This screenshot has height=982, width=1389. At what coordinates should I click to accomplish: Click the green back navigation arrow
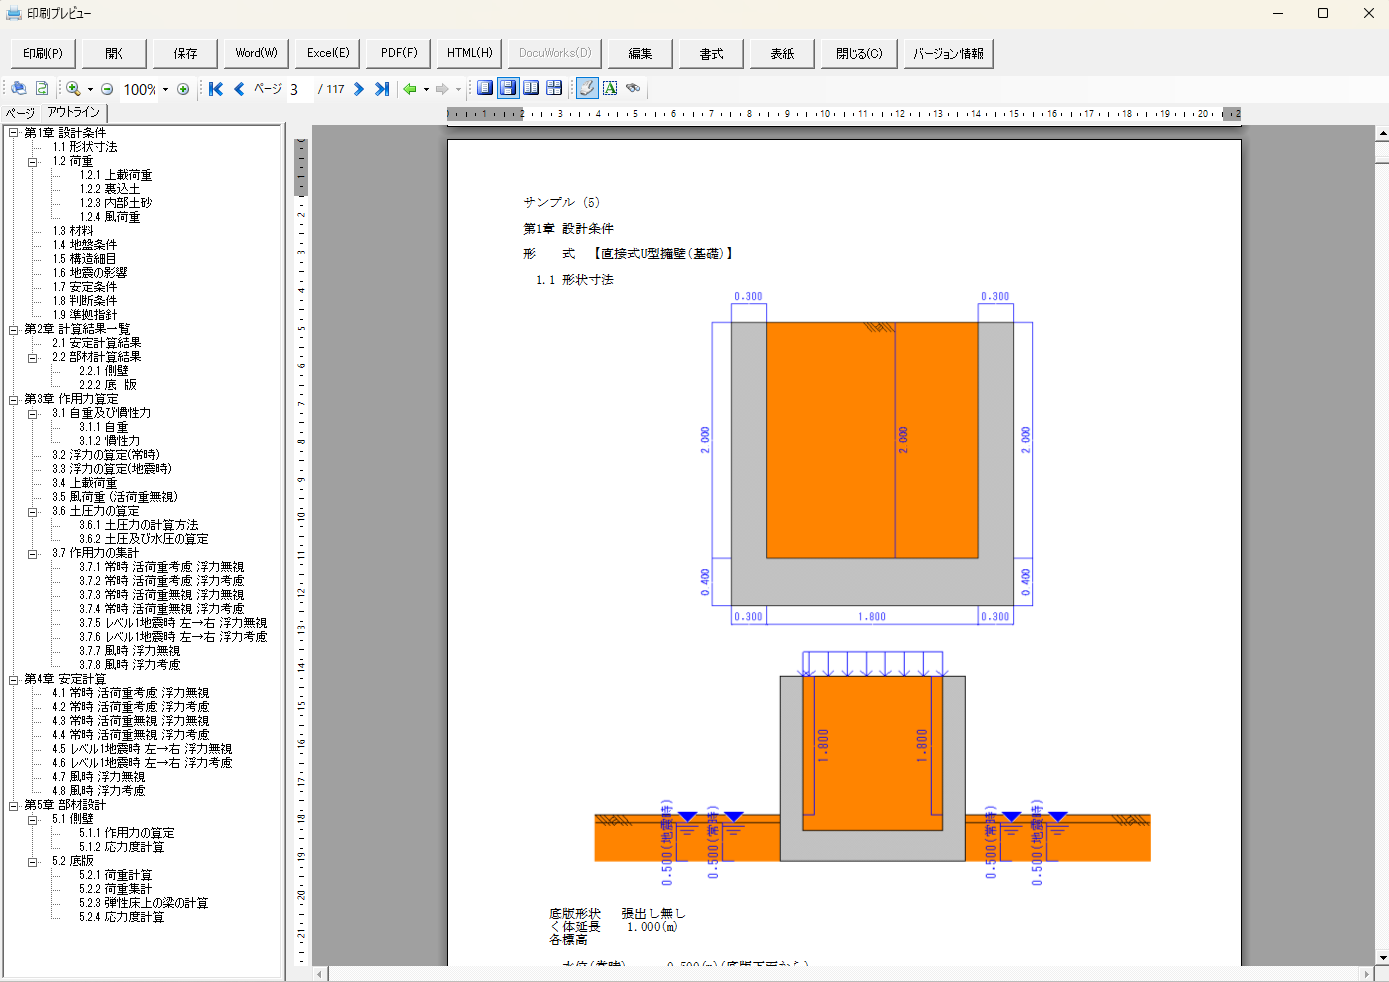coord(410,89)
